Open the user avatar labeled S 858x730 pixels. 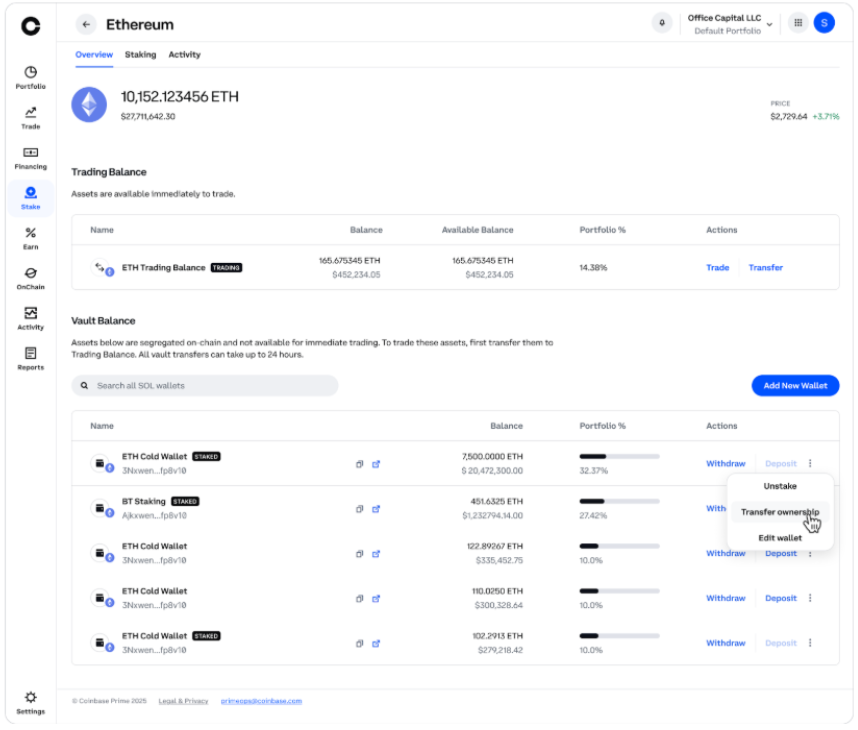pos(824,23)
